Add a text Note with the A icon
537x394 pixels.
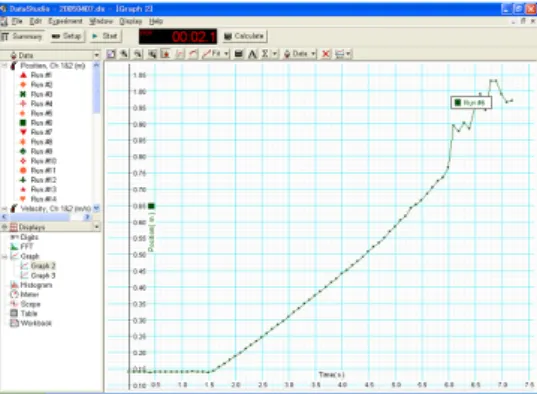(252, 54)
